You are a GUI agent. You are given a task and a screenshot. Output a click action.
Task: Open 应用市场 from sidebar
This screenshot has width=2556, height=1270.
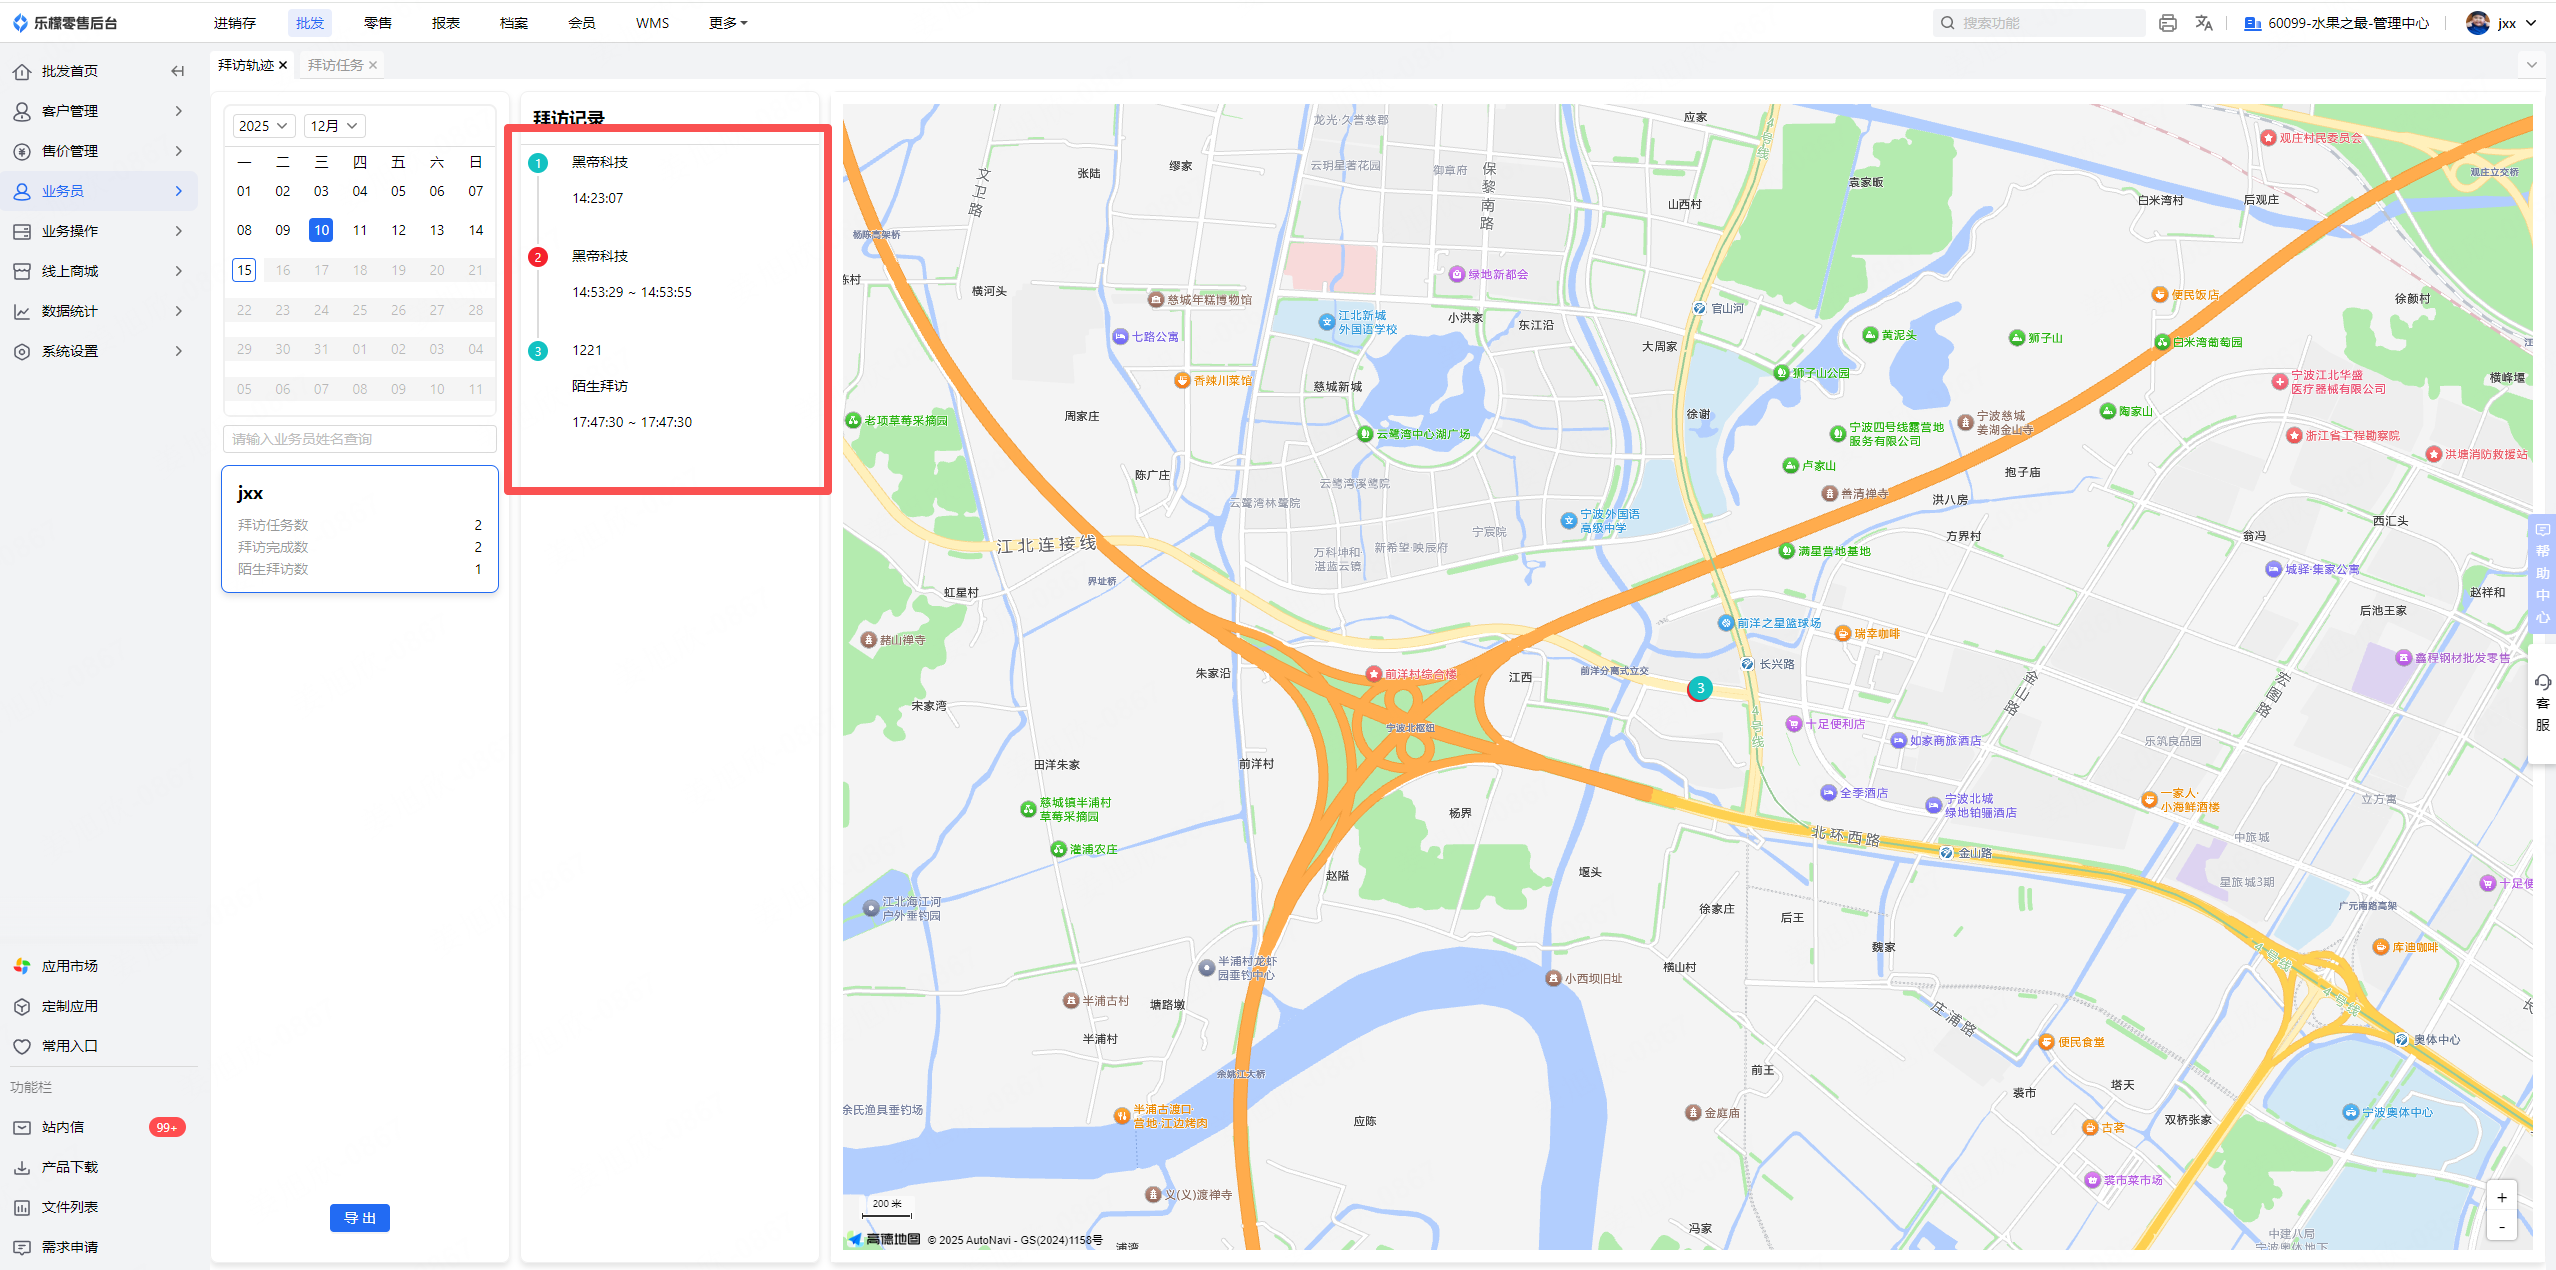coord(69,966)
